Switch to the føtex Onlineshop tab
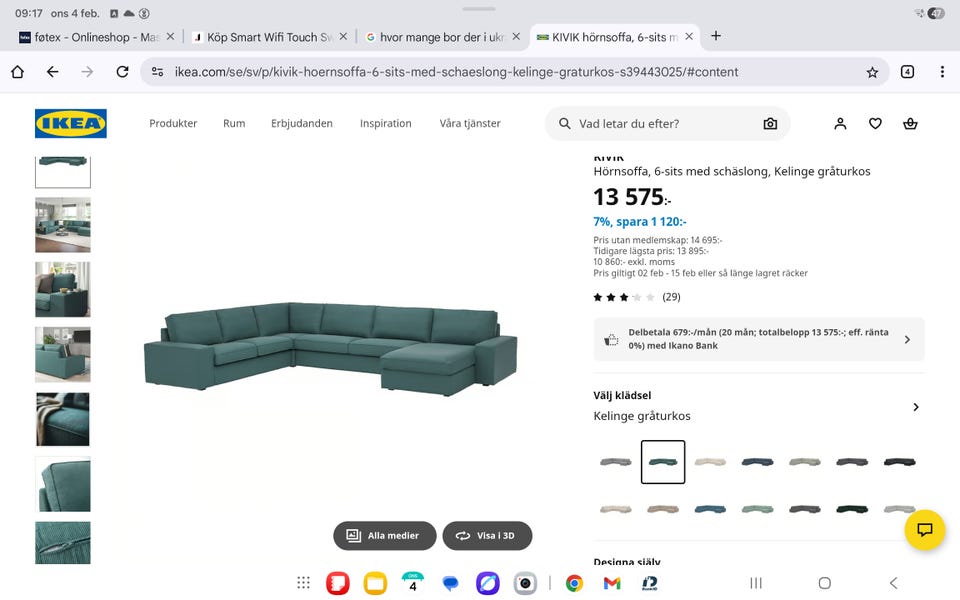960x600 pixels. tap(90, 37)
